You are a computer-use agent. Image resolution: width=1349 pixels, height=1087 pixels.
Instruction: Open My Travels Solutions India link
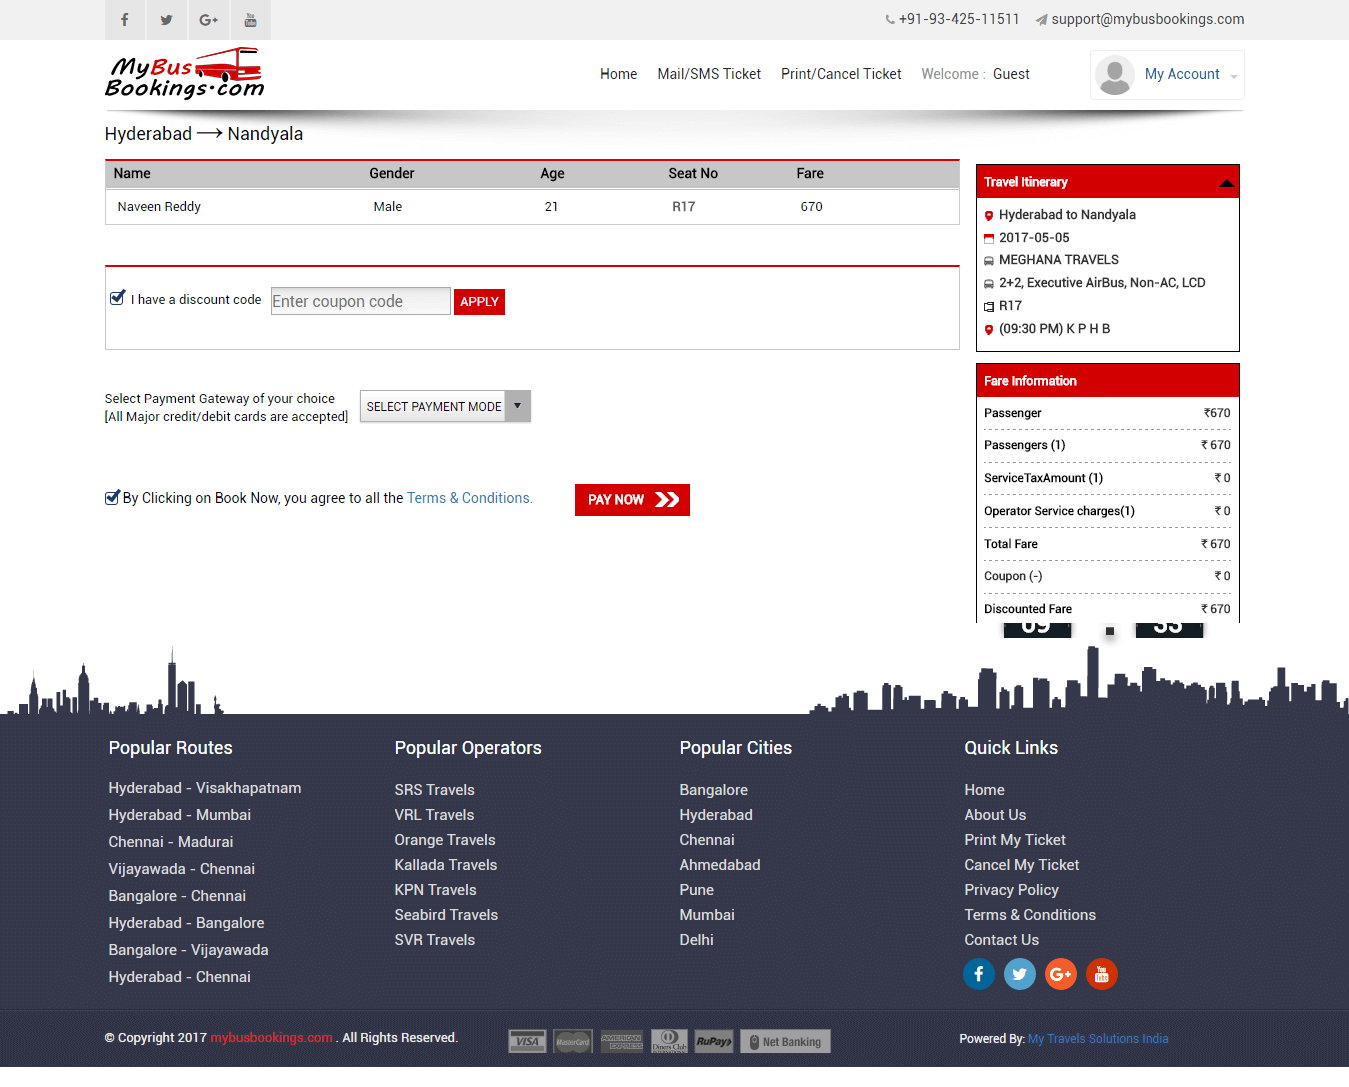pyautogui.click(x=1098, y=1039)
